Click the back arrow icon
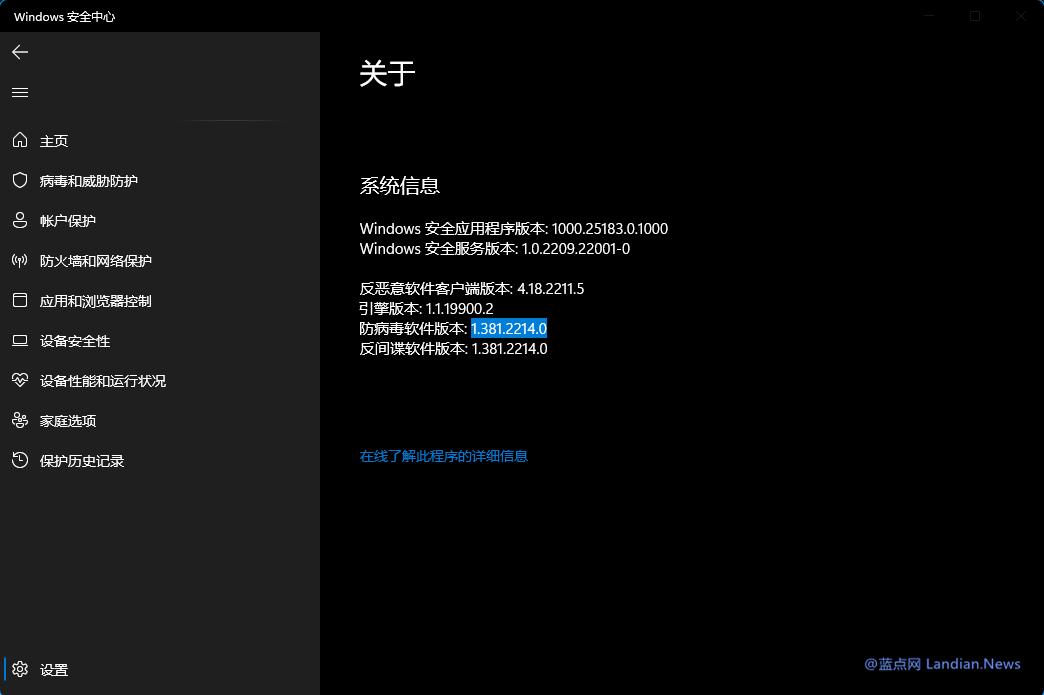 [x=20, y=52]
